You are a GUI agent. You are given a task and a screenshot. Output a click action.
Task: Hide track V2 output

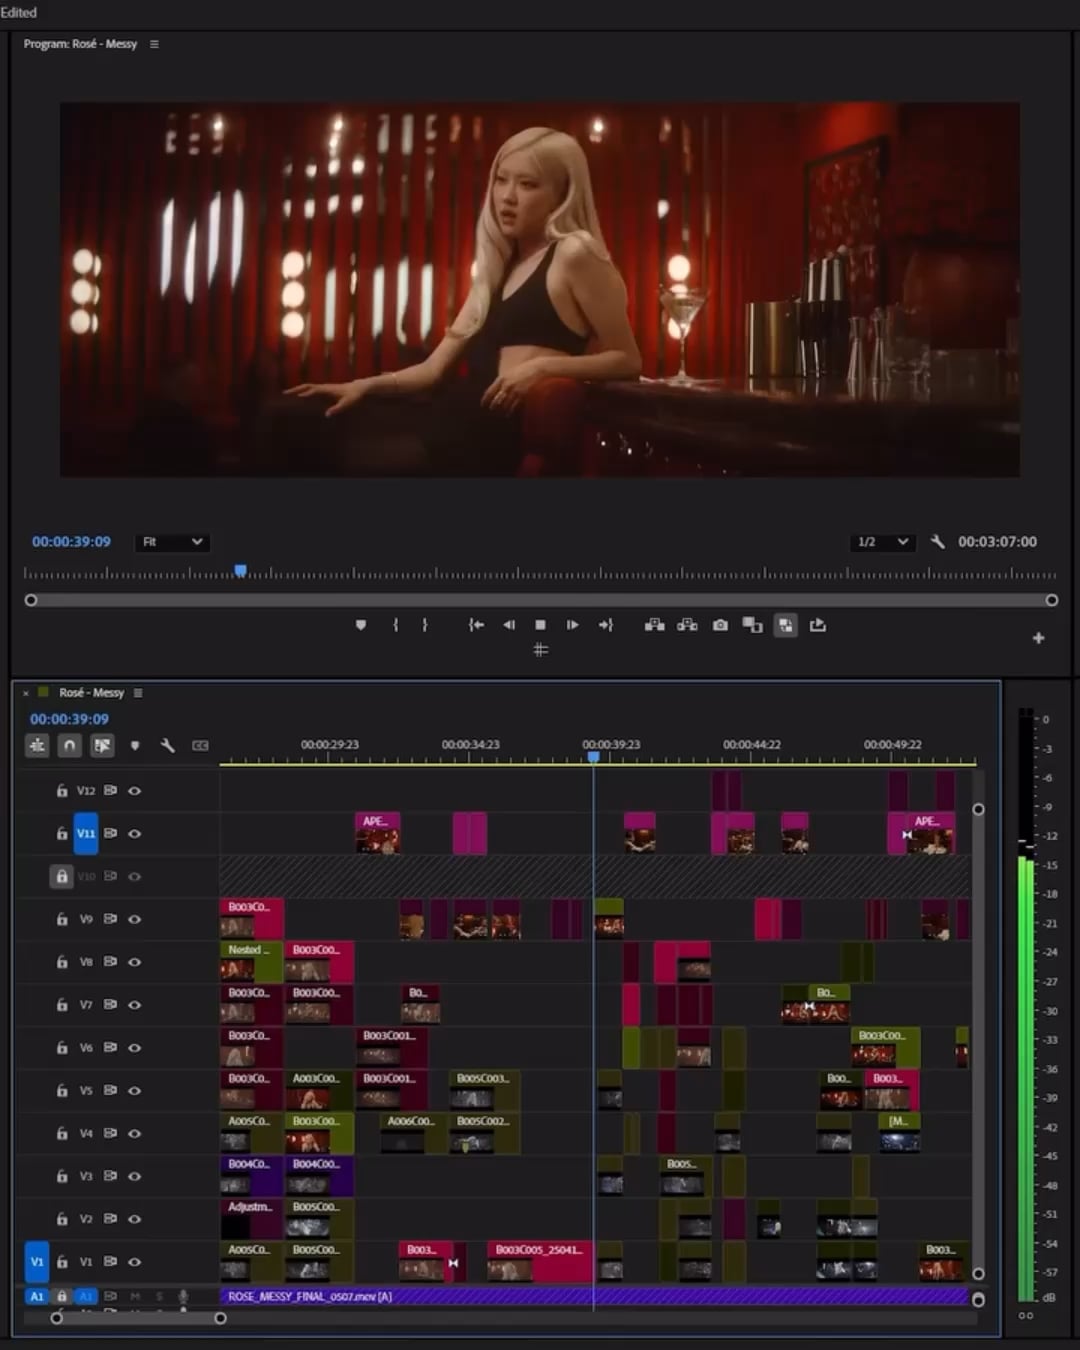point(134,1219)
